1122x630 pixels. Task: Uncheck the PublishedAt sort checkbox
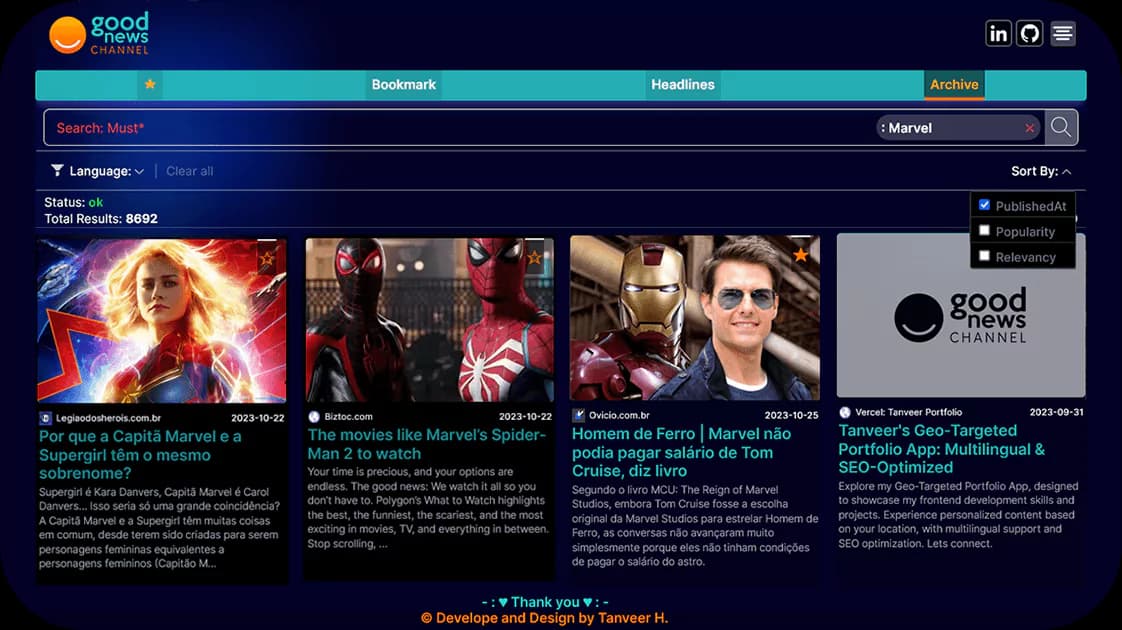[985, 205]
